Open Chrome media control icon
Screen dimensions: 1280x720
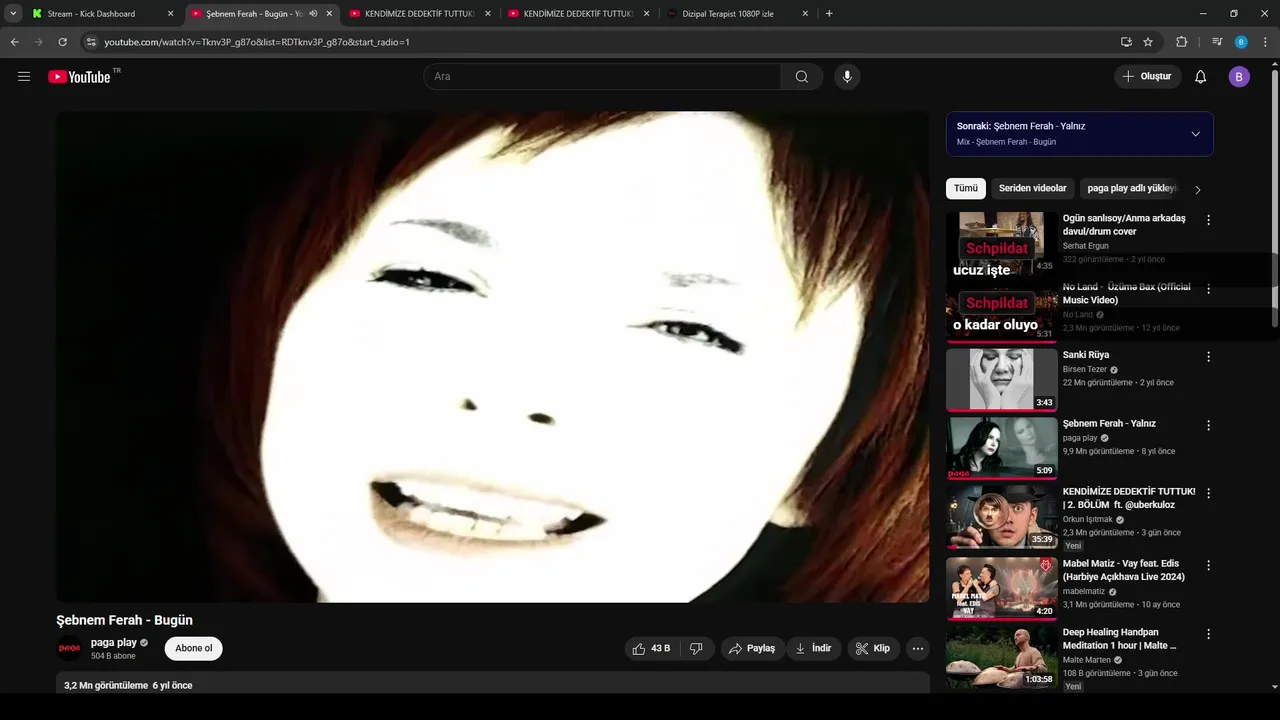pyautogui.click(x=1216, y=42)
